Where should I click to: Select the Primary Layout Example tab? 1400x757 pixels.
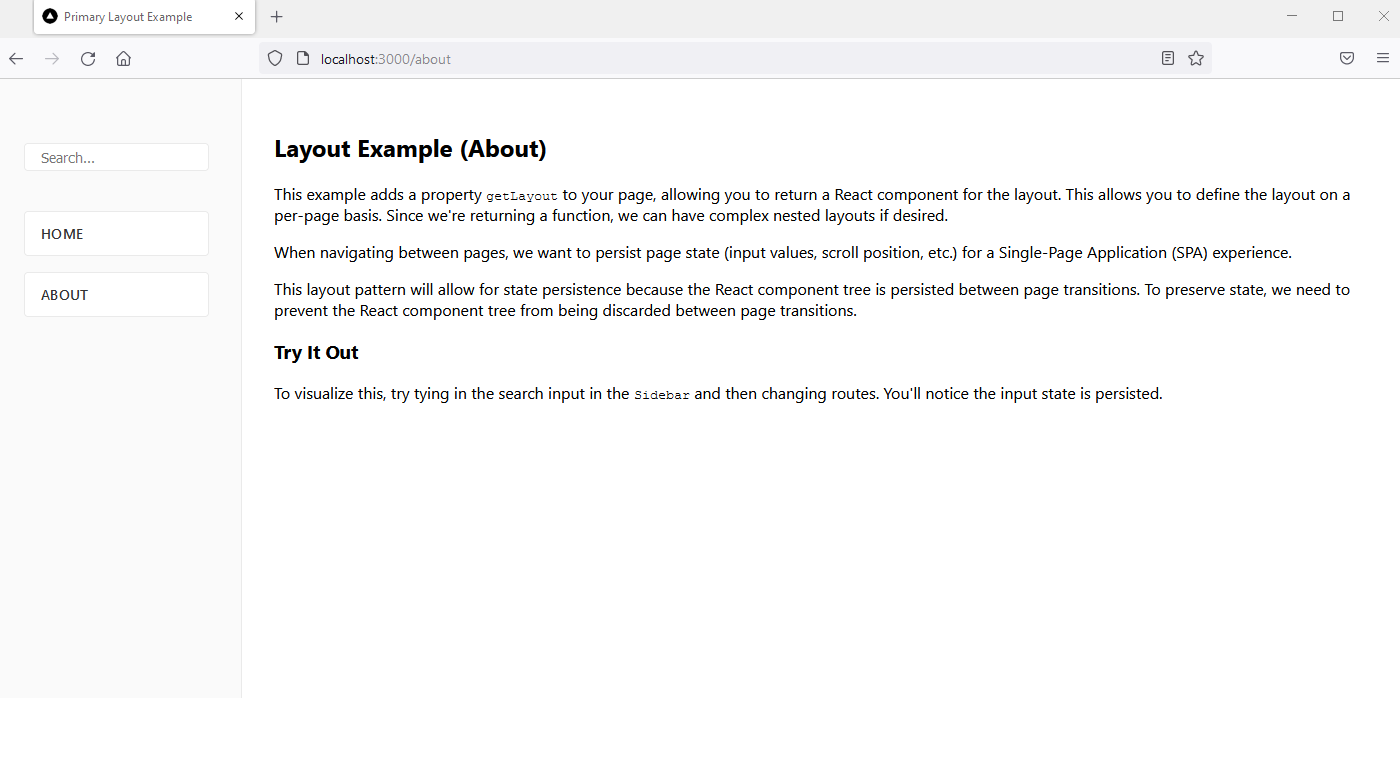click(145, 17)
